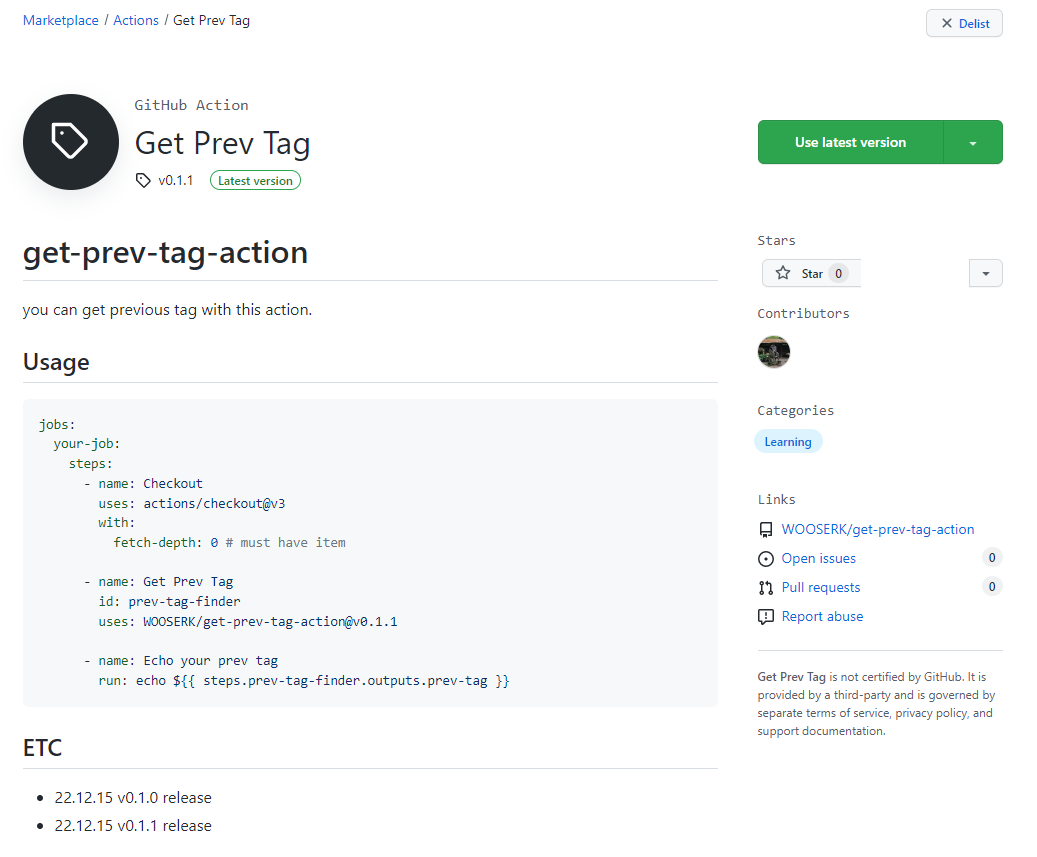Image resolution: width=1037 pixels, height=857 pixels.
Task: Open the WOOSERK/get-prev-tag-action repository link
Action: 878,530
